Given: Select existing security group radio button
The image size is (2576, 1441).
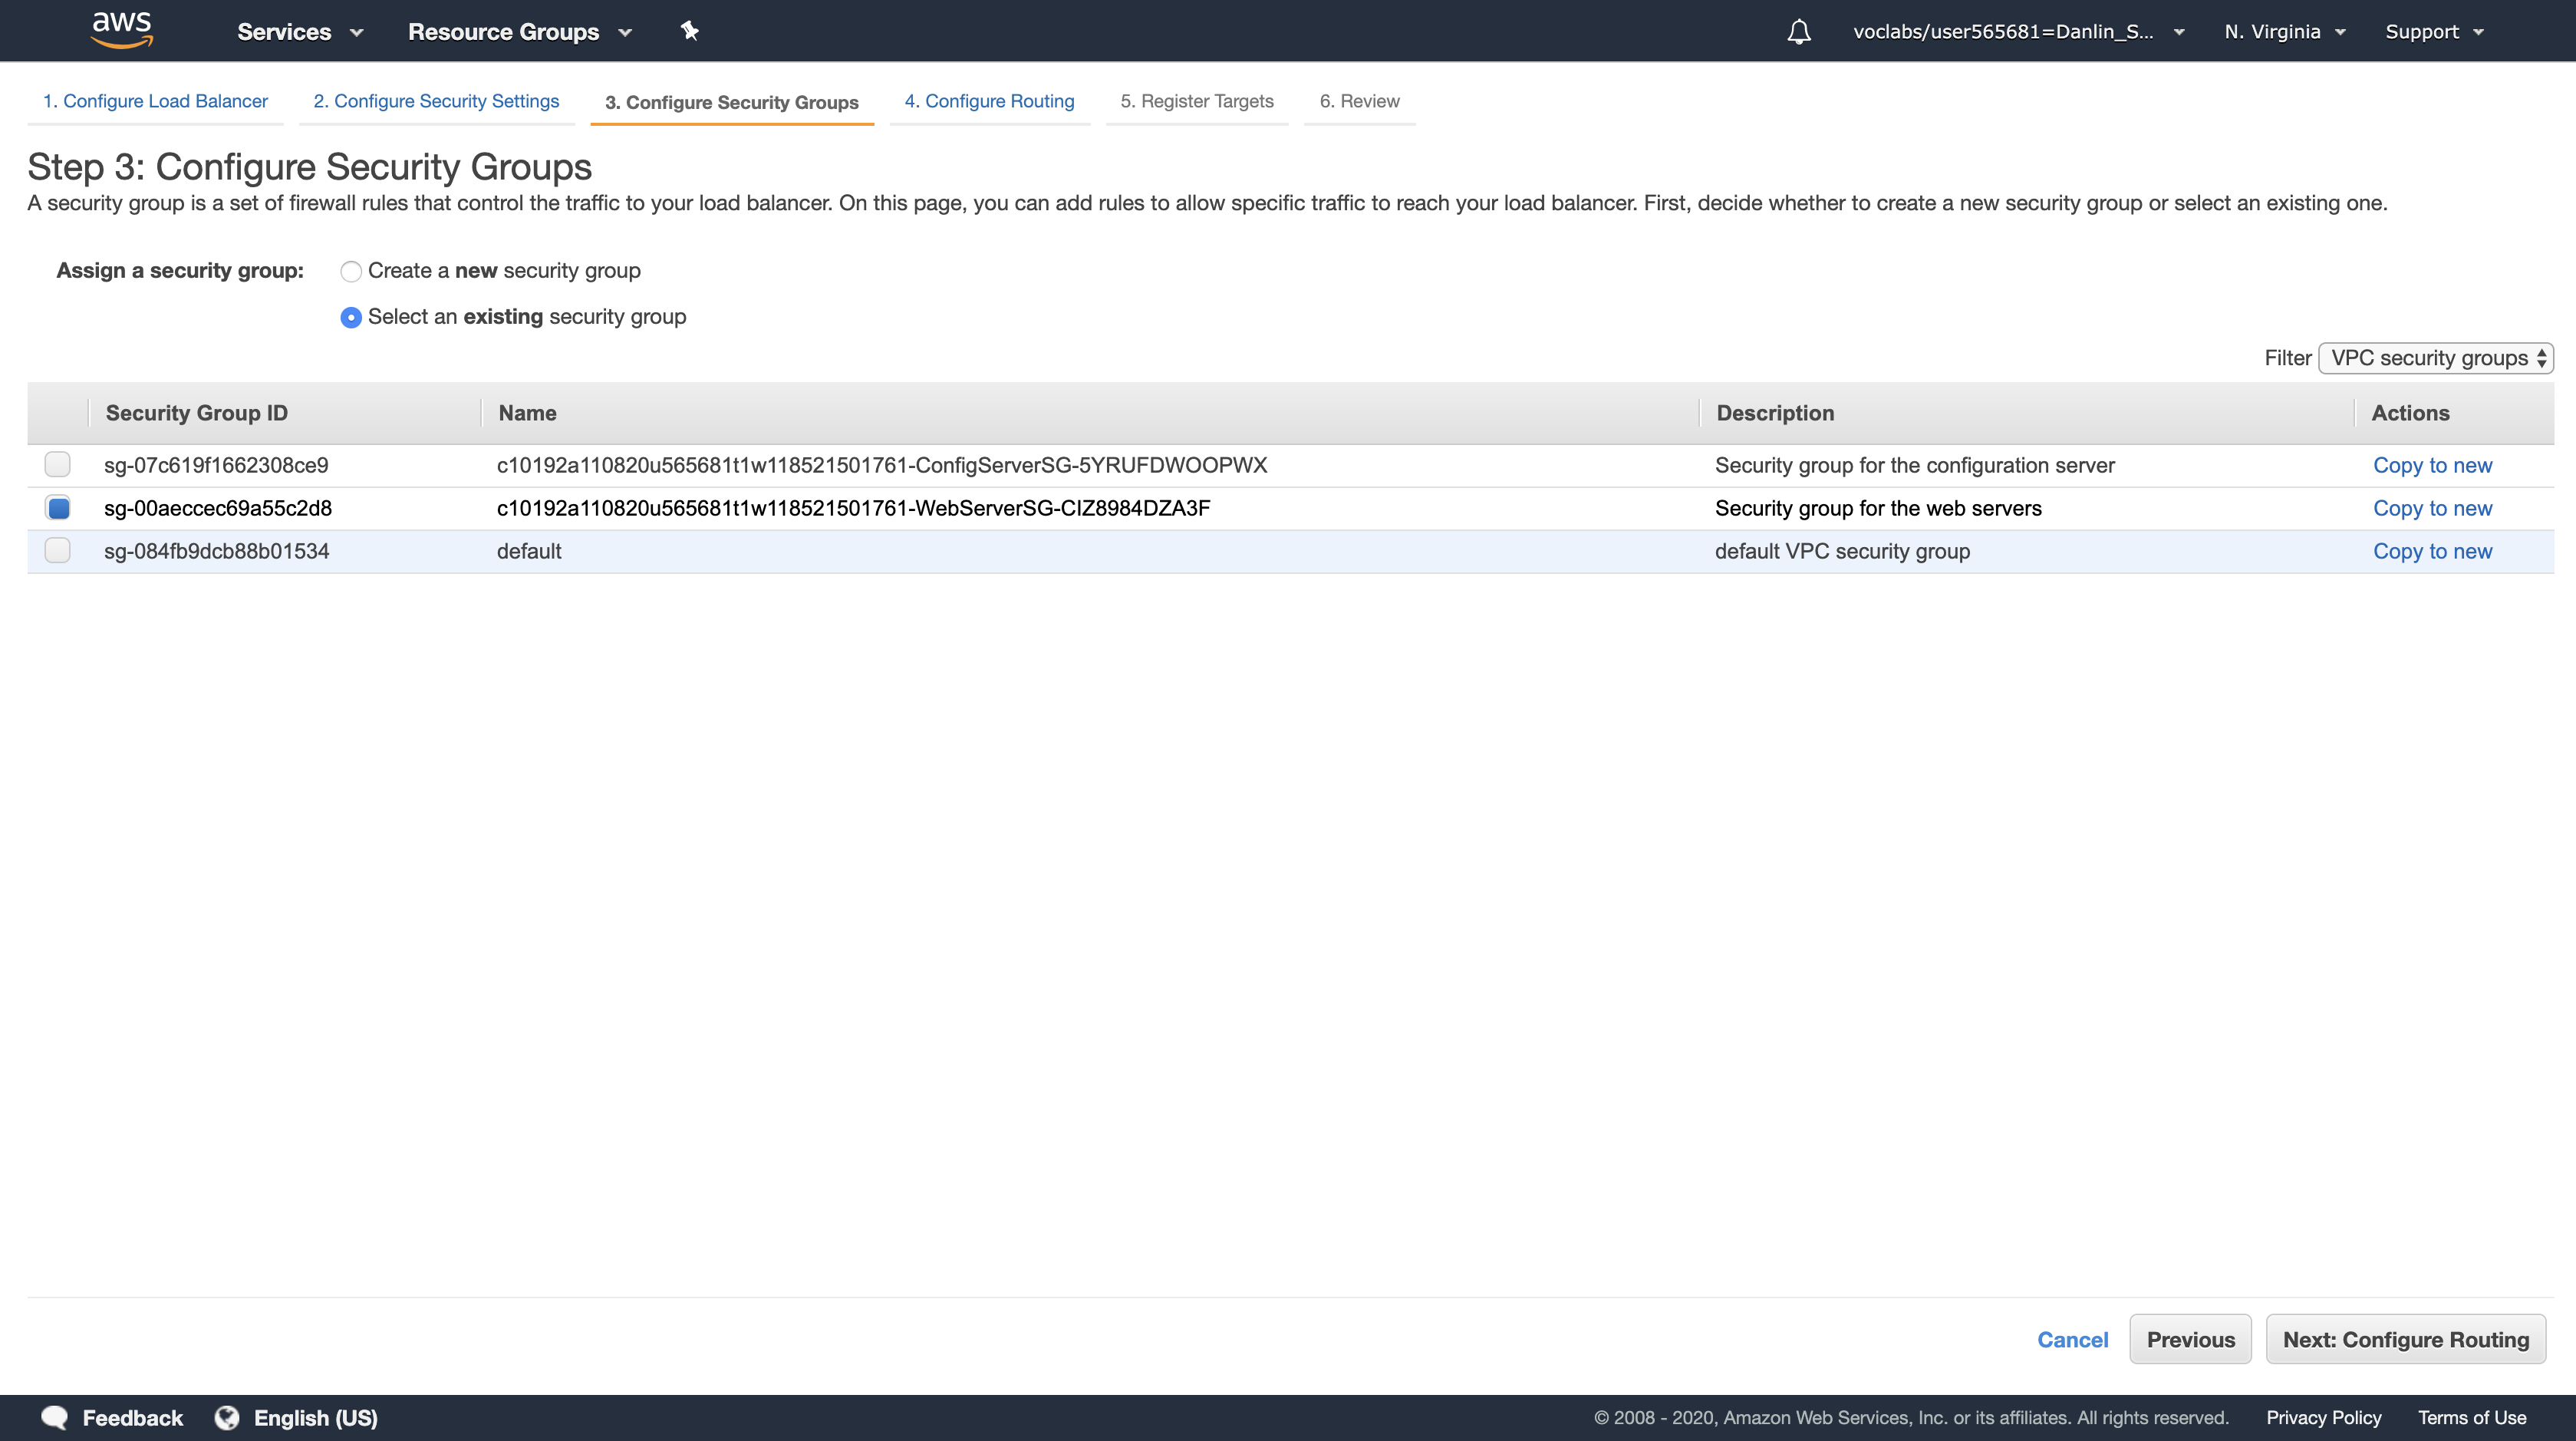Looking at the screenshot, I should pyautogui.click(x=351, y=317).
